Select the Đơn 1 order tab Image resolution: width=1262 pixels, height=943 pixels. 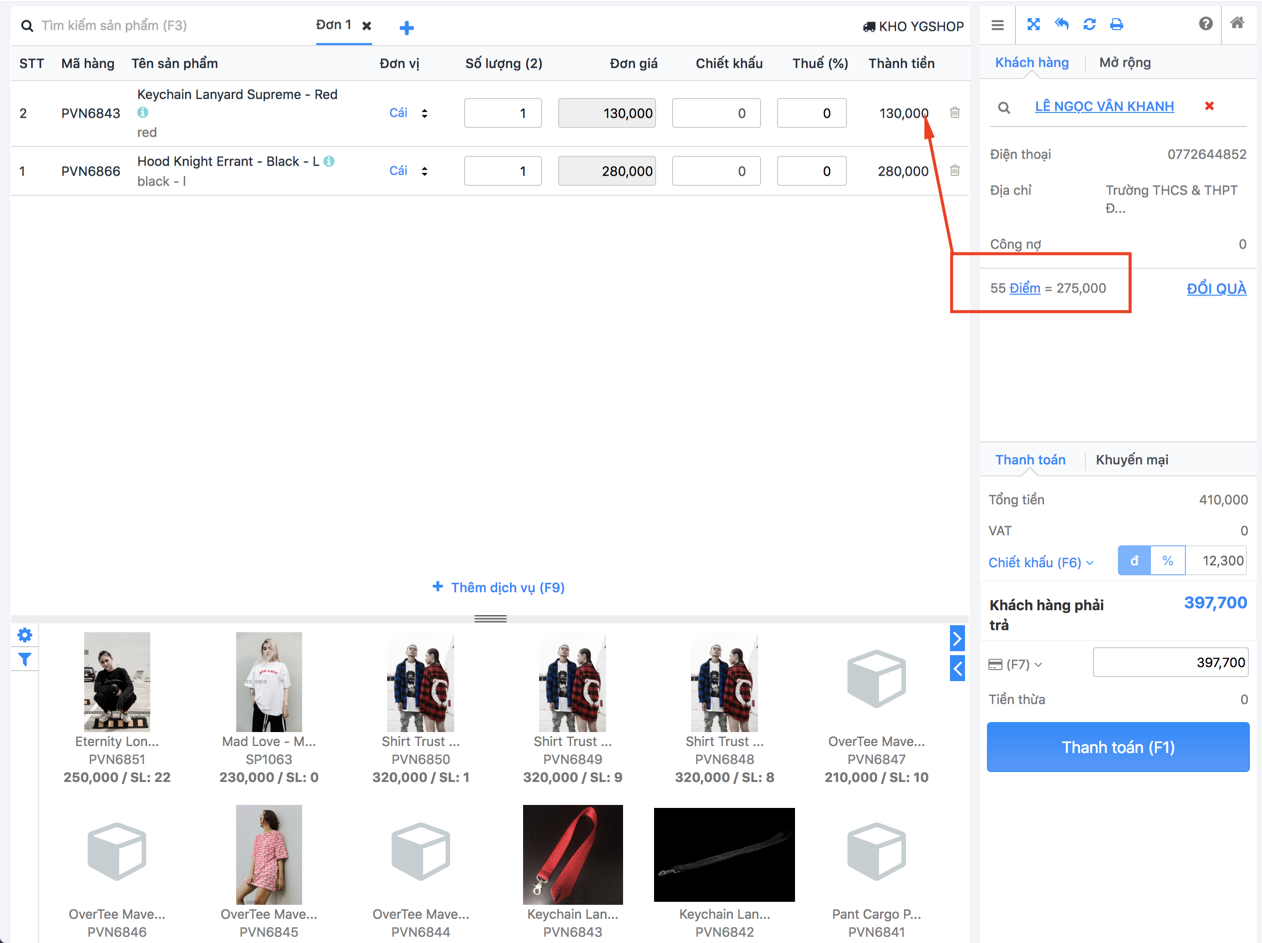(x=334, y=25)
